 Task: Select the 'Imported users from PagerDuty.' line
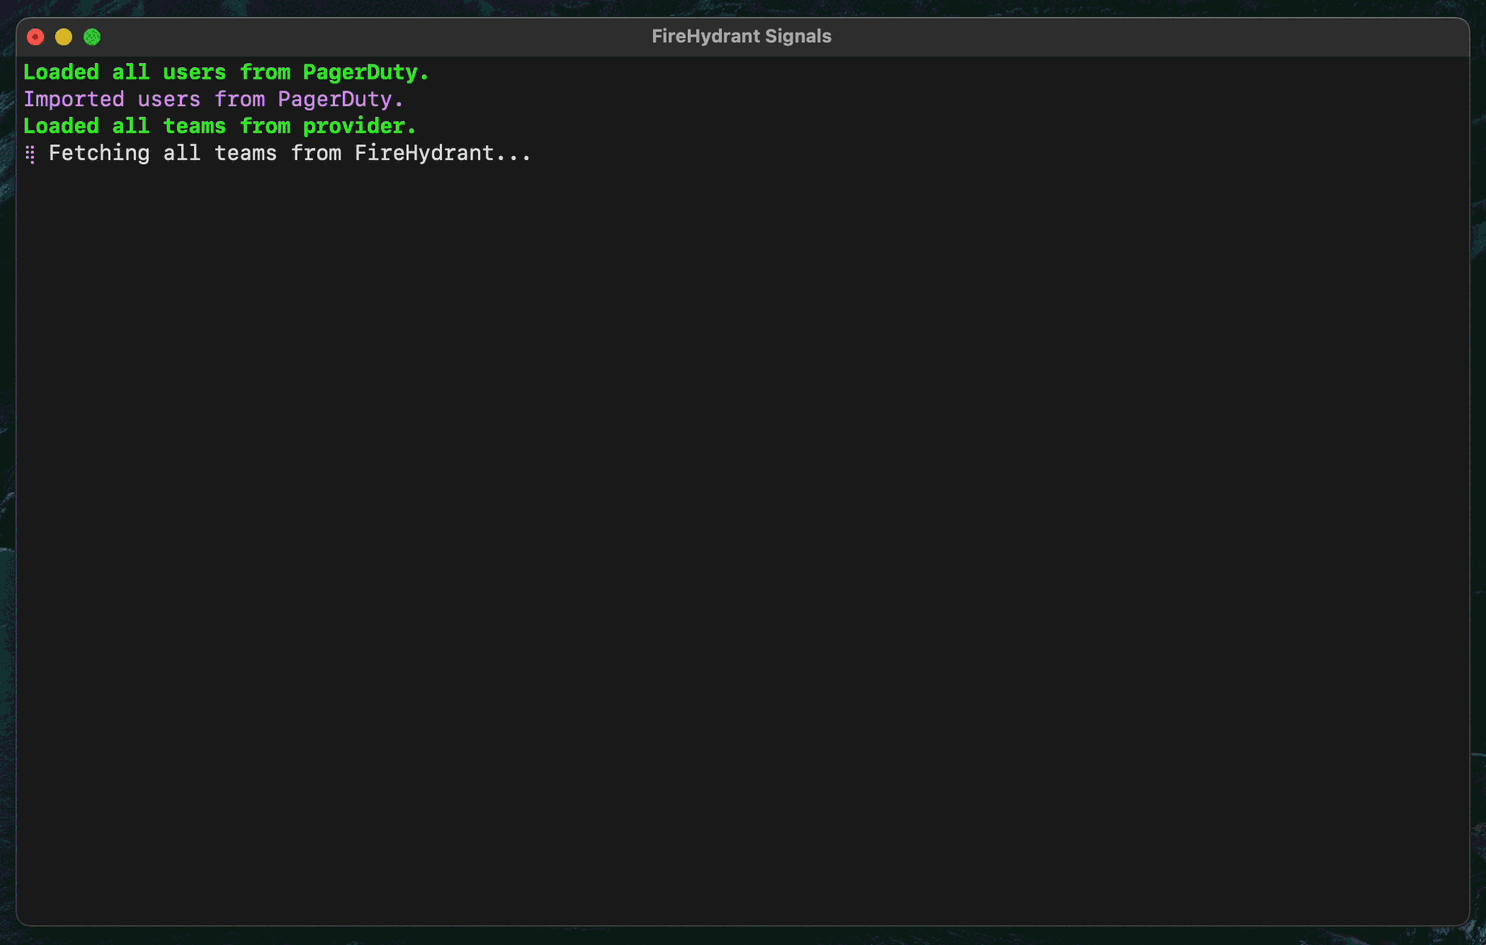(x=214, y=99)
